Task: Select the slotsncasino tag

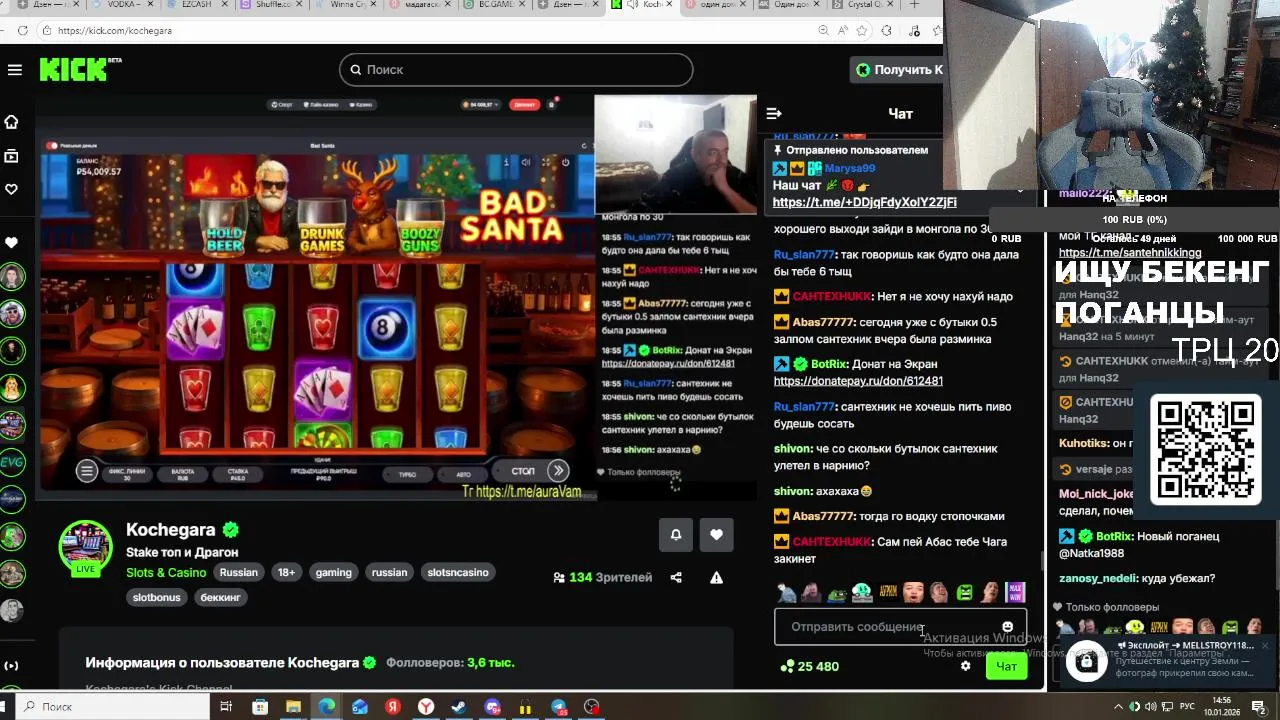Action: pyautogui.click(x=458, y=572)
